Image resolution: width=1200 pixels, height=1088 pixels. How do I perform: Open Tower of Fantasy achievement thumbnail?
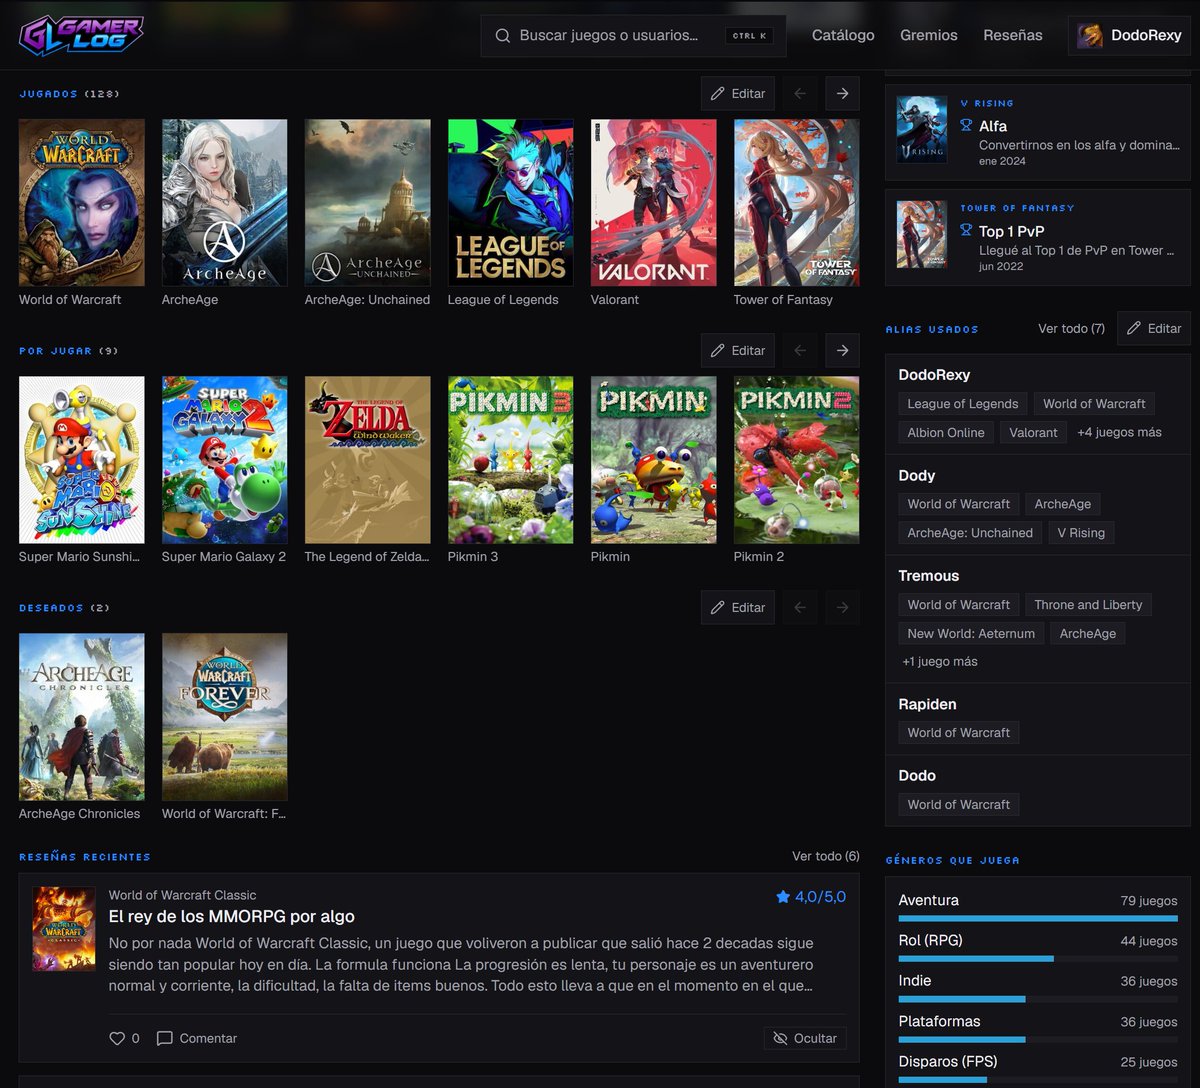tap(922, 235)
